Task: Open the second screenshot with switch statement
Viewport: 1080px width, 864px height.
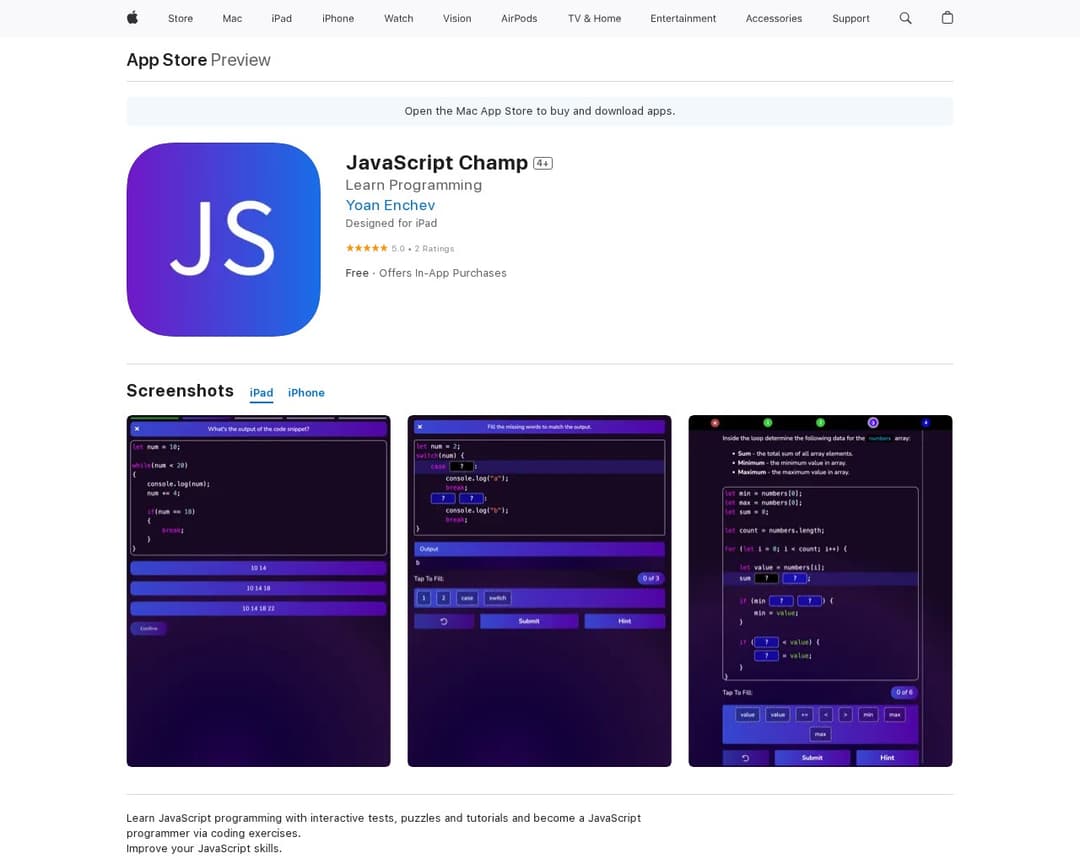Action: click(539, 590)
